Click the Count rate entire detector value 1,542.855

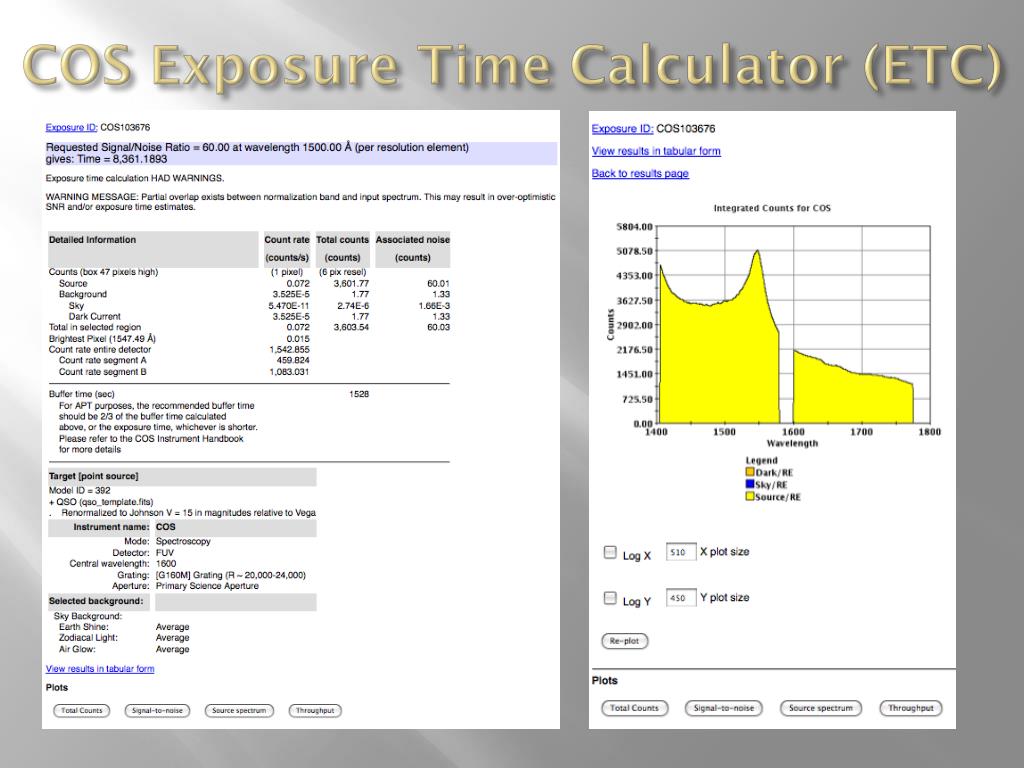(x=289, y=349)
